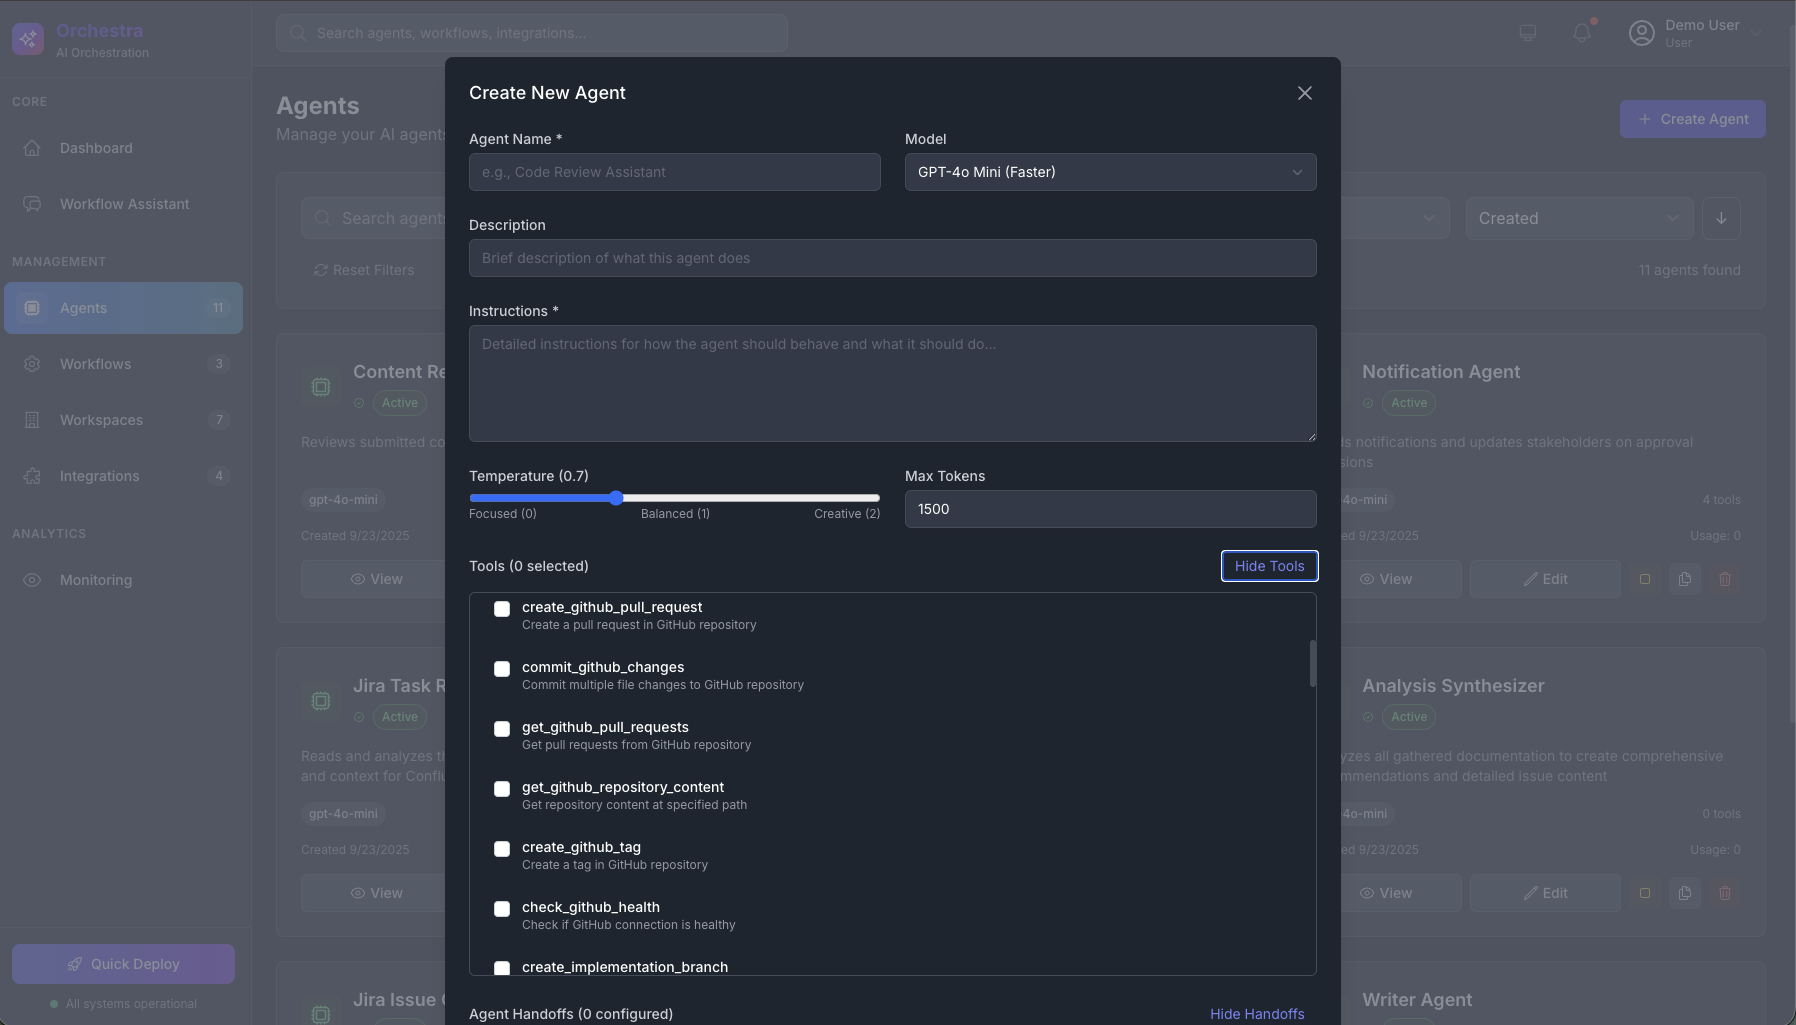Click the sort direction arrow icon

(x=1721, y=218)
